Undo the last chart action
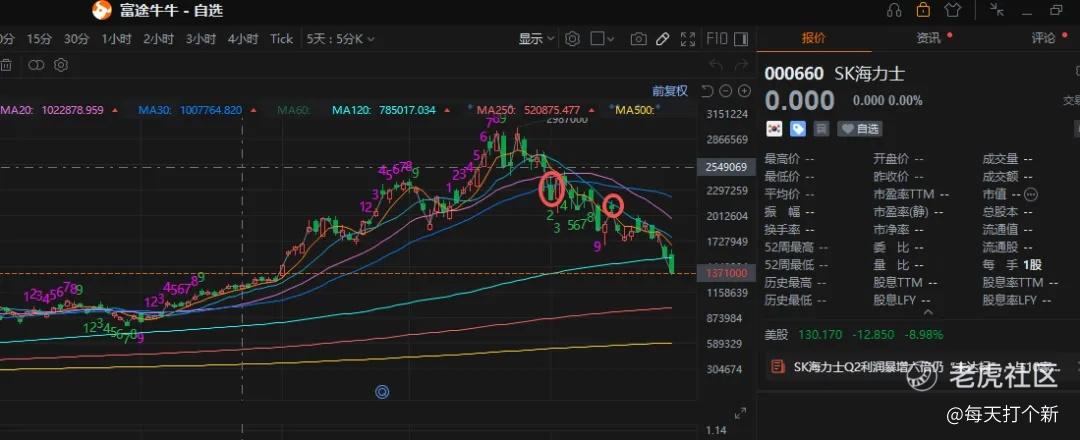 716,65
